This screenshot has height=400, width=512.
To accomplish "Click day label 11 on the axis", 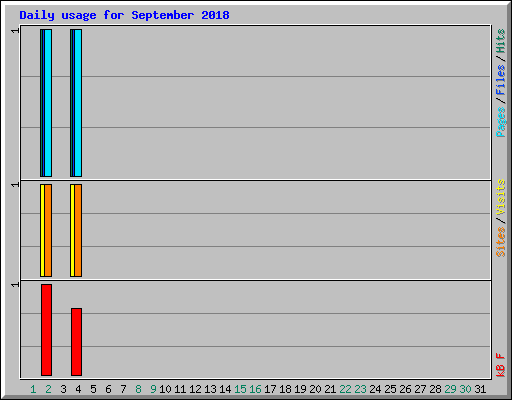I will point(180,389).
